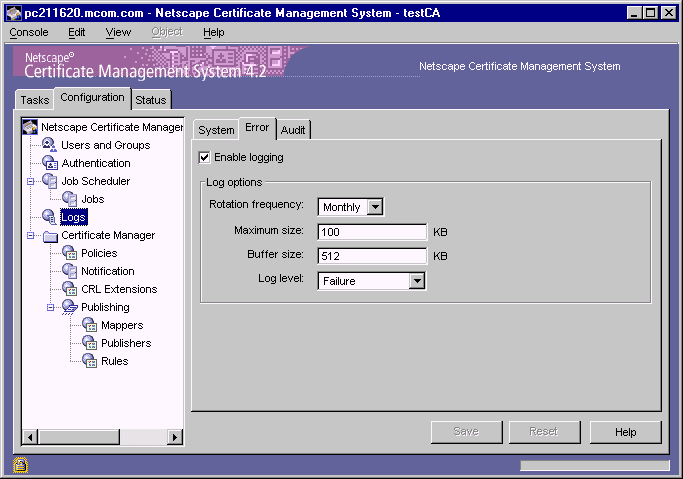Click the Users and Groups icon

click(49, 145)
